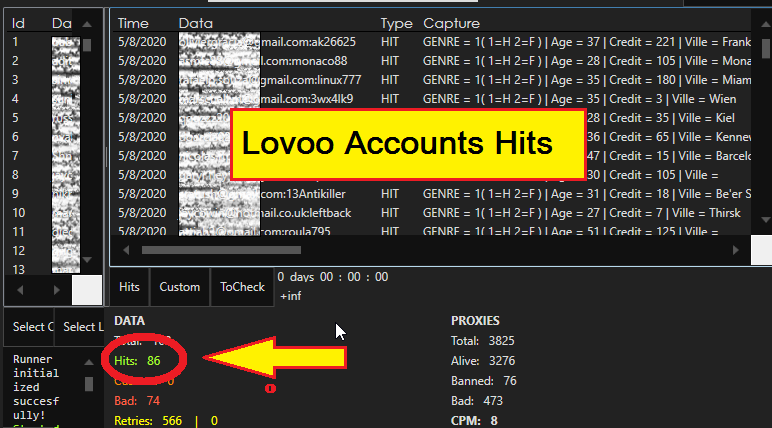Click the left list scrollbar down arrow
This screenshot has height=428, width=772.
[87, 260]
